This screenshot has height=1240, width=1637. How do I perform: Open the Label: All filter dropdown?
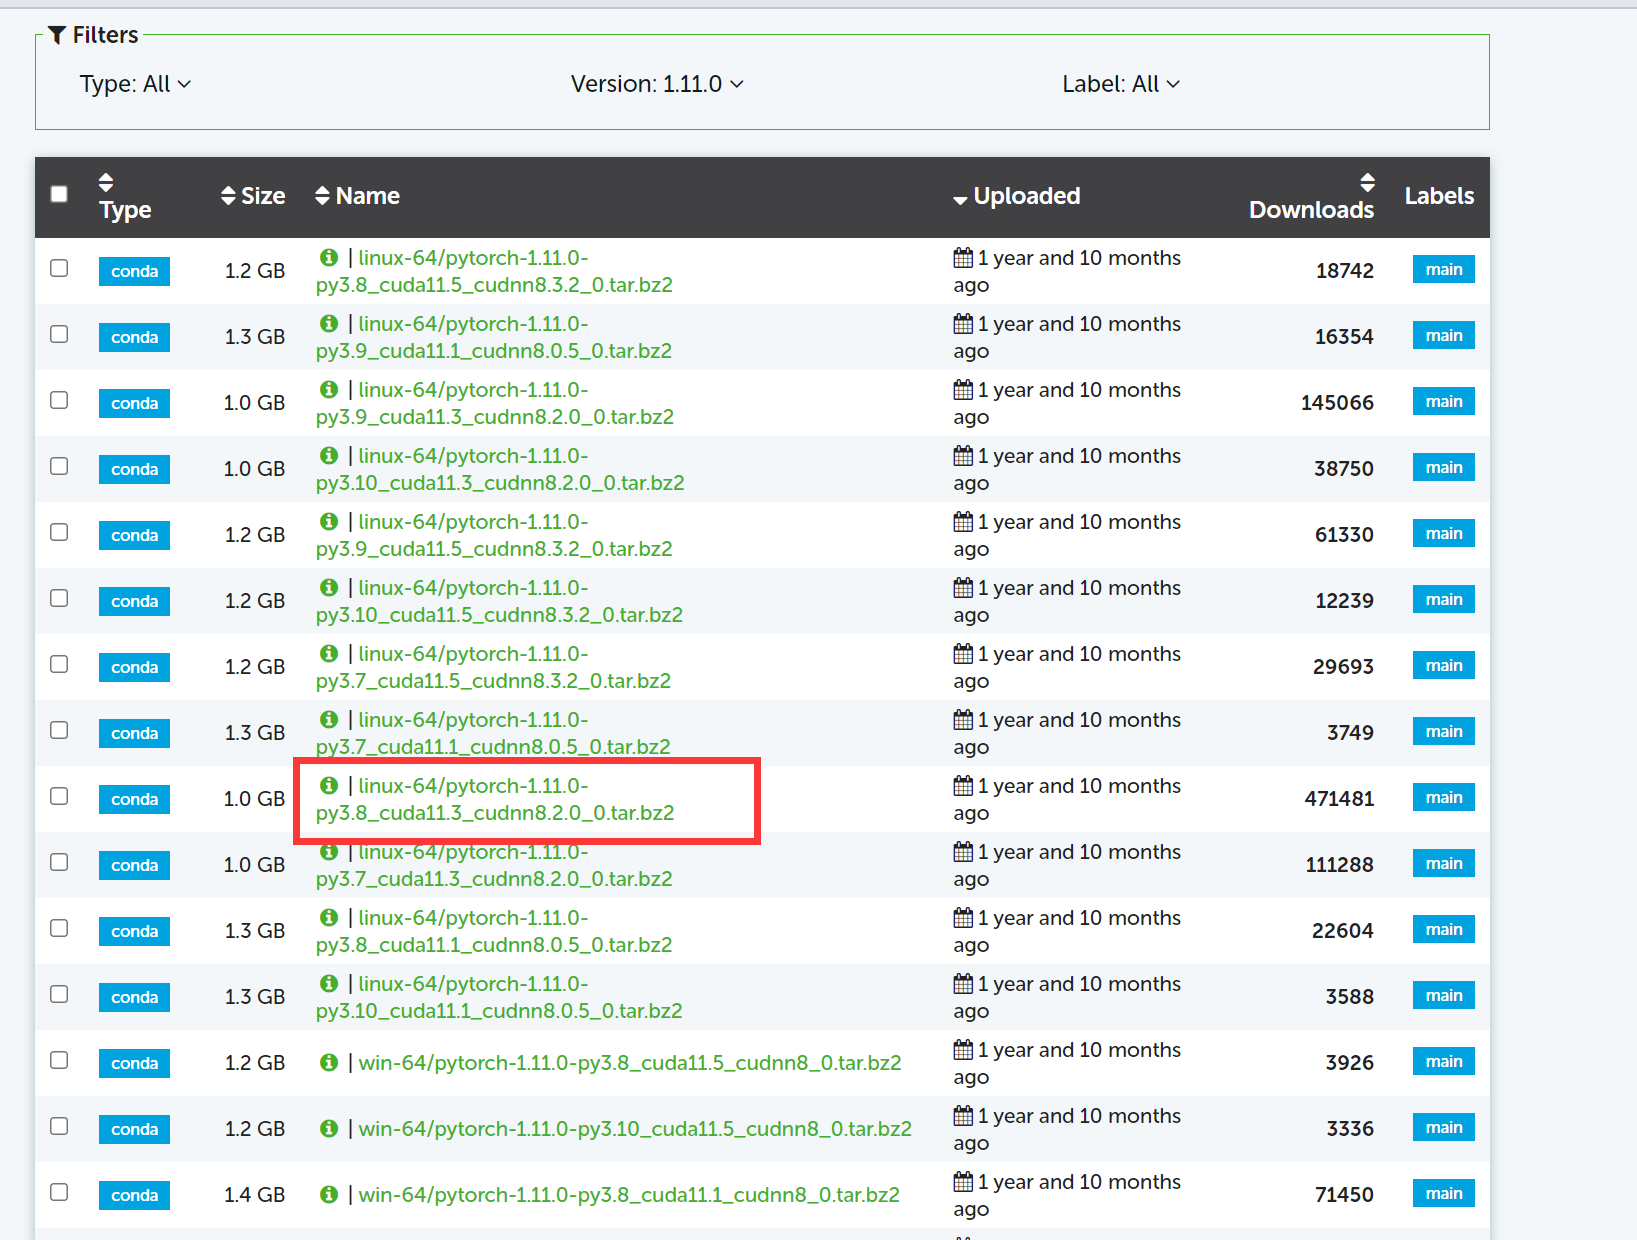click(x=1121, y=84)
